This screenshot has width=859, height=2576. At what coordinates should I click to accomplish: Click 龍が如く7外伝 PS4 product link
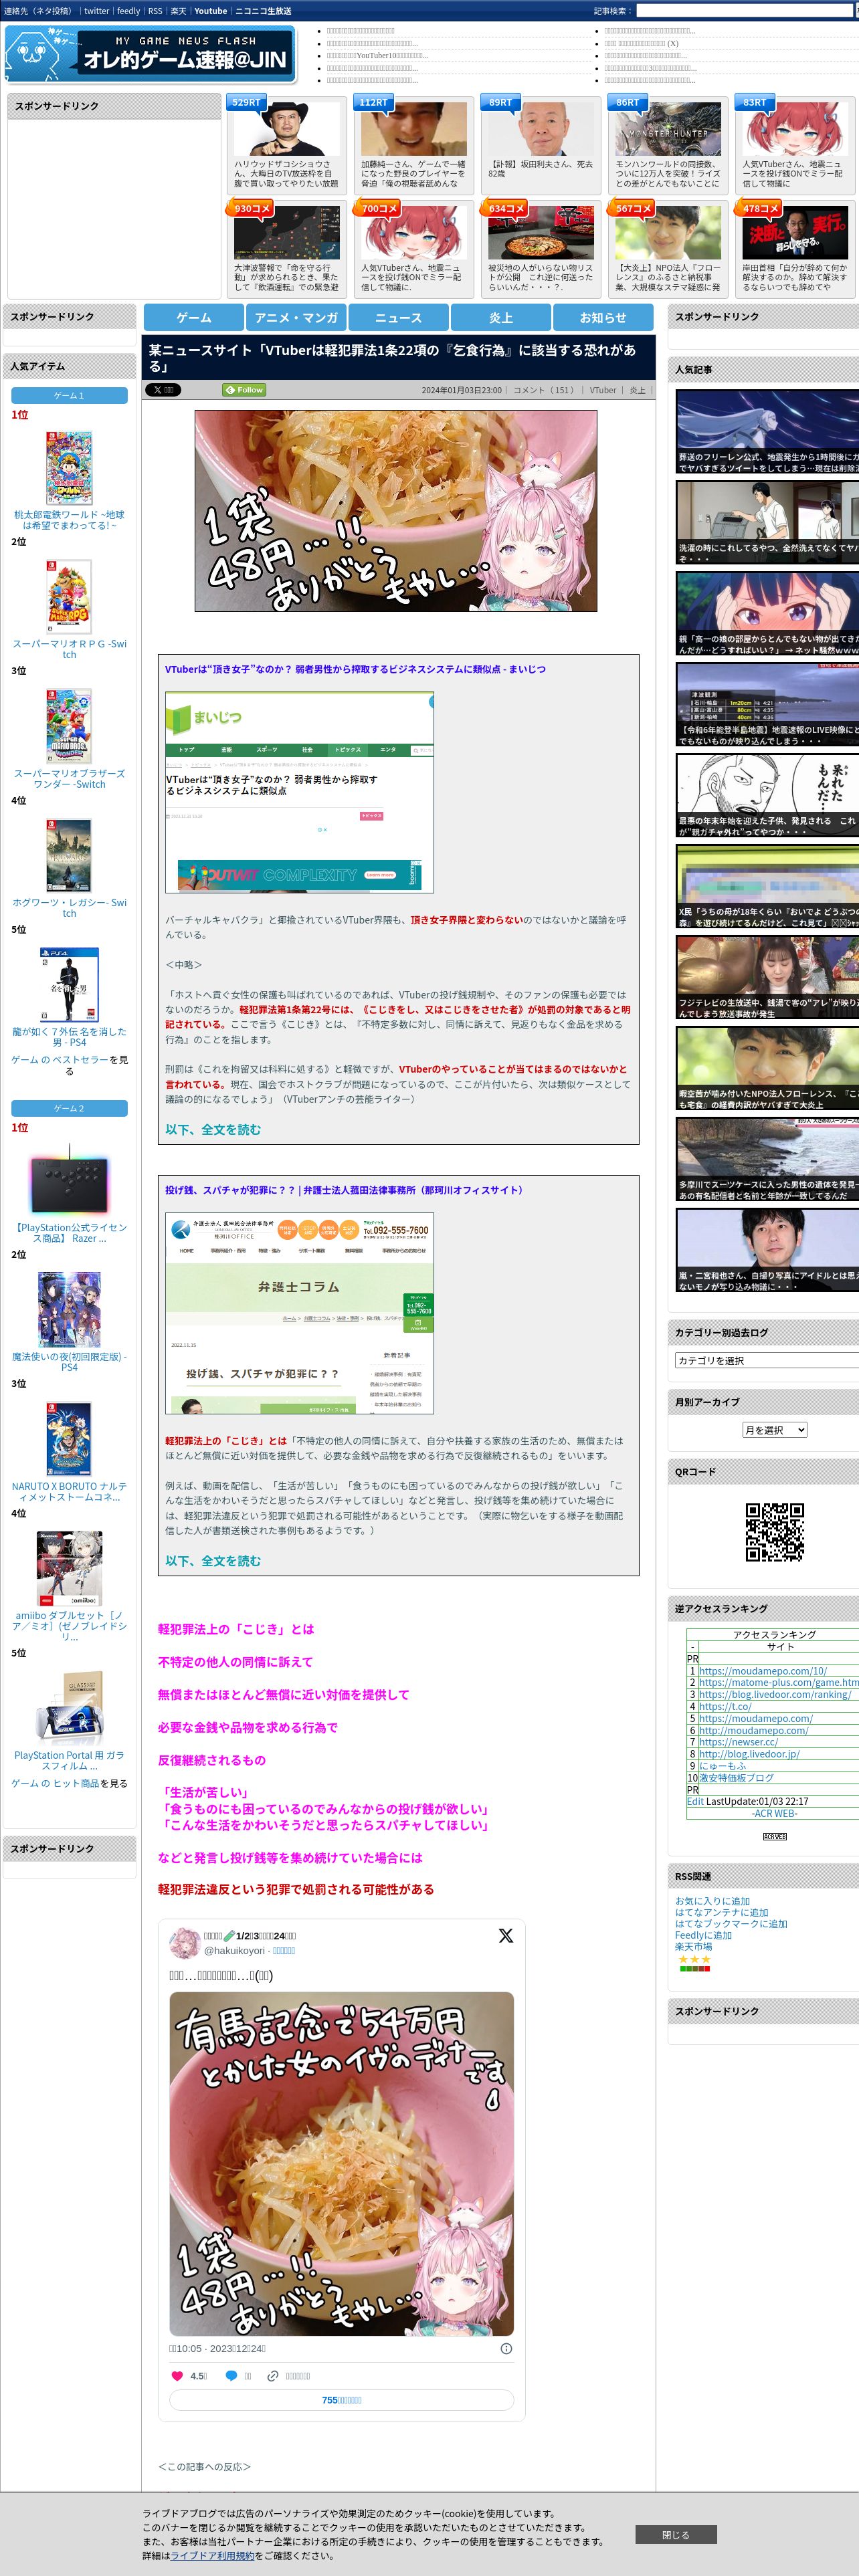pos(69,1036)
